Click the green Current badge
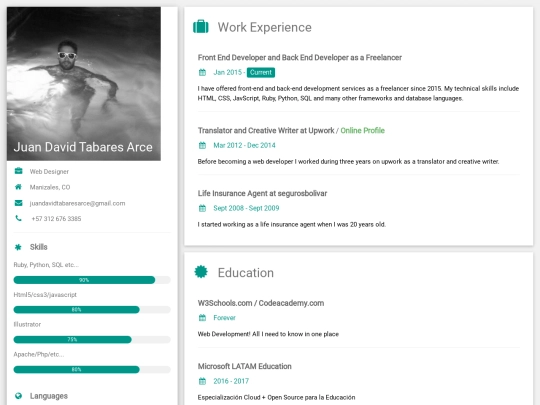540x405 pixels. (x=261, y=72)
